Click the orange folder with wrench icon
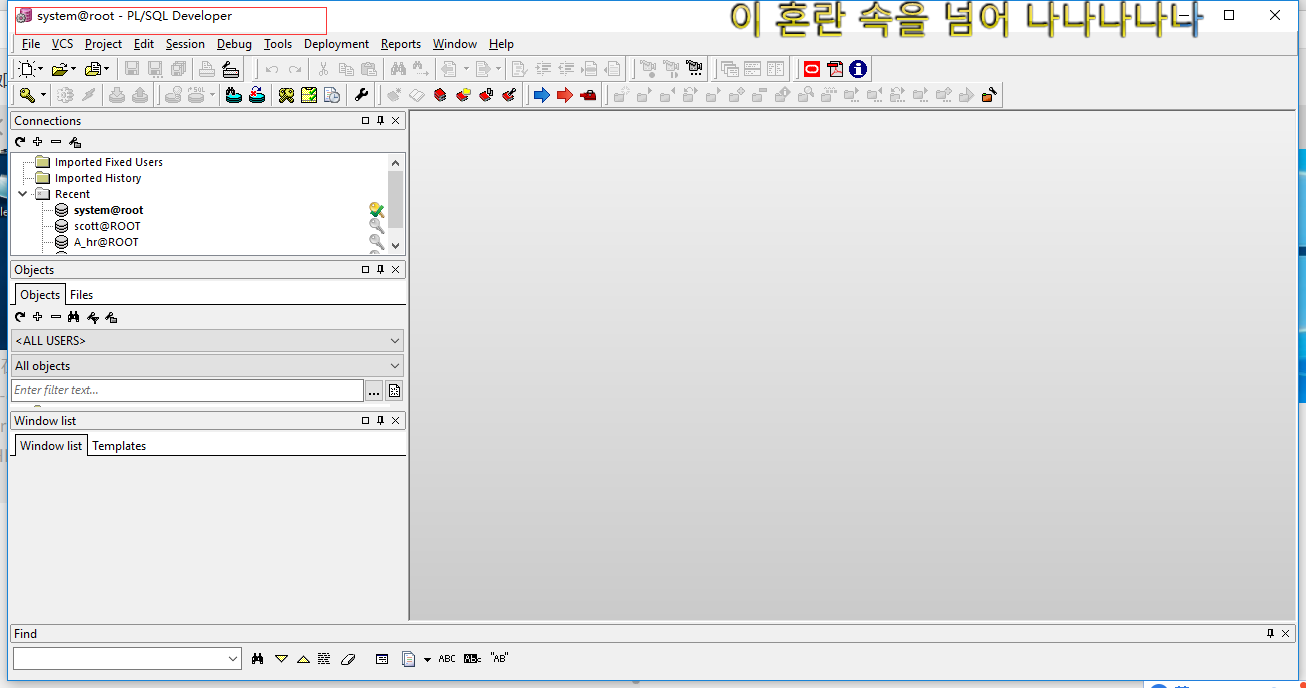 (989, 95)
